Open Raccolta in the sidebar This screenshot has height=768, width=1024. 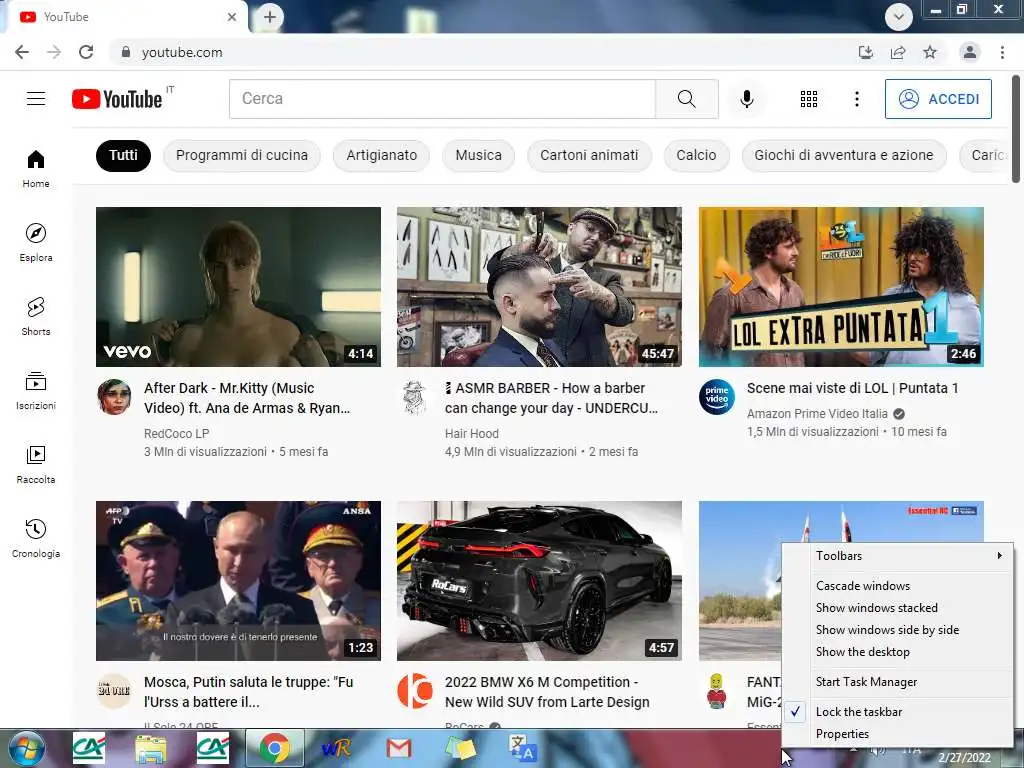[36, 464]
